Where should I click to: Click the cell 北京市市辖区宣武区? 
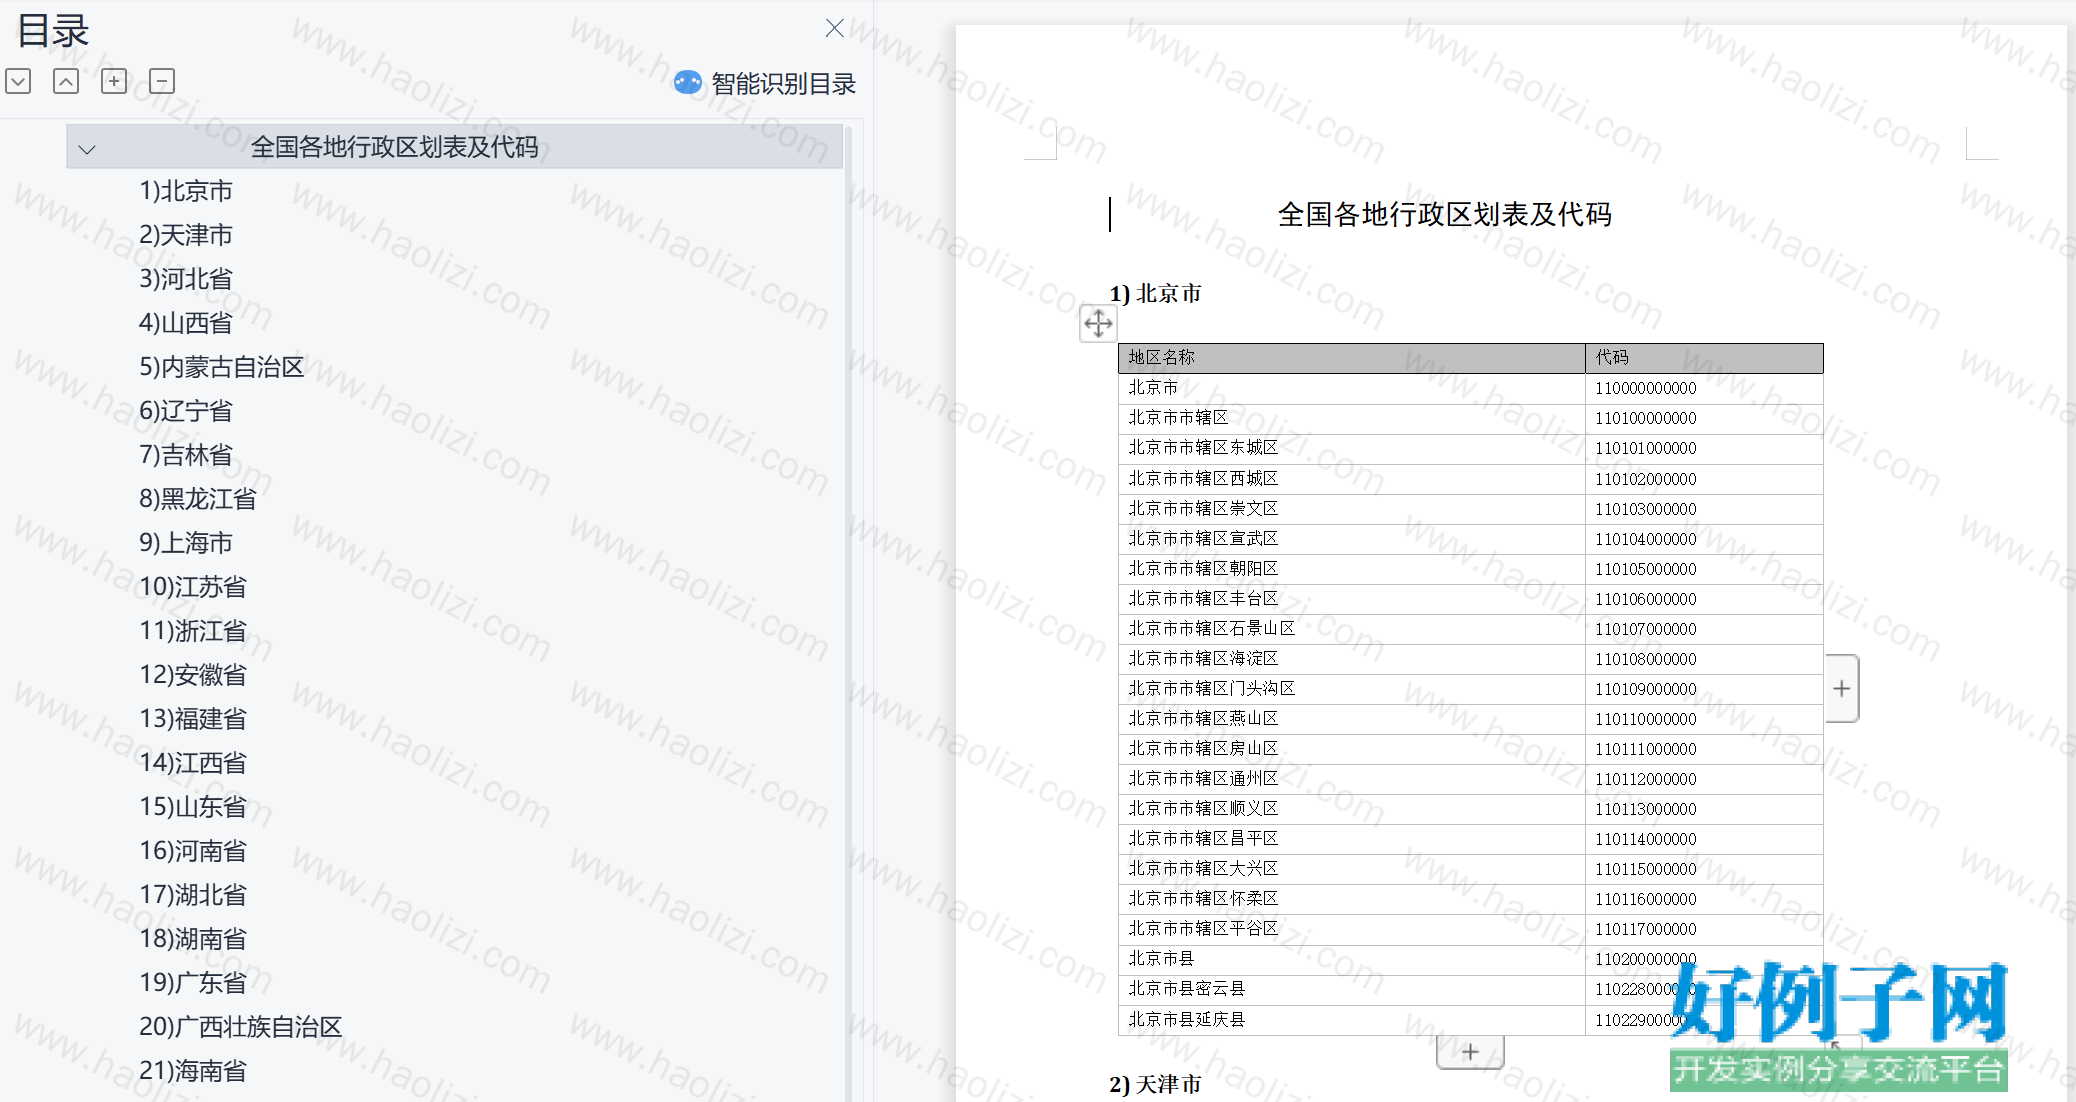[1351, 538]
